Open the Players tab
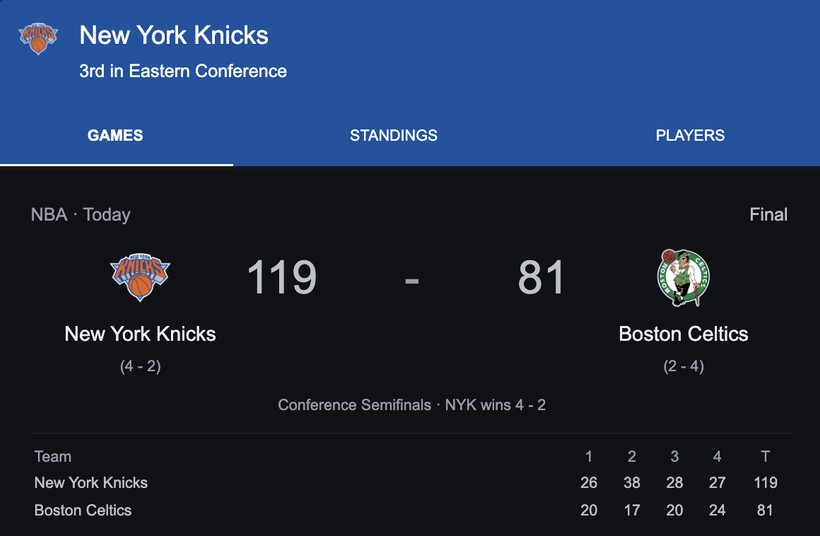The image size is (820, 536). click(x=690, y=135)
